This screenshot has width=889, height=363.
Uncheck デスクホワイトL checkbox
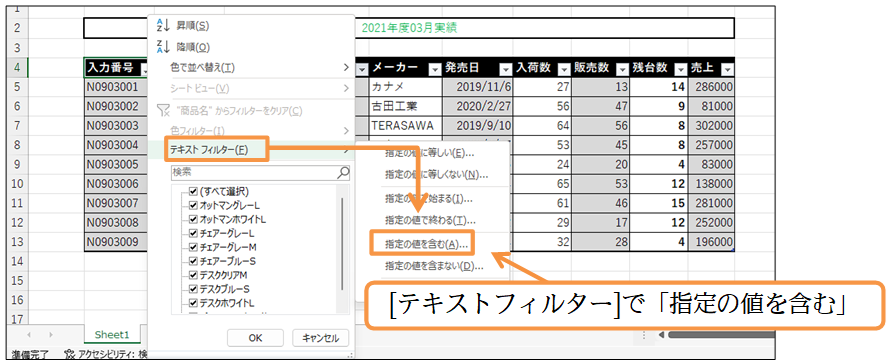tap(193, 302)
